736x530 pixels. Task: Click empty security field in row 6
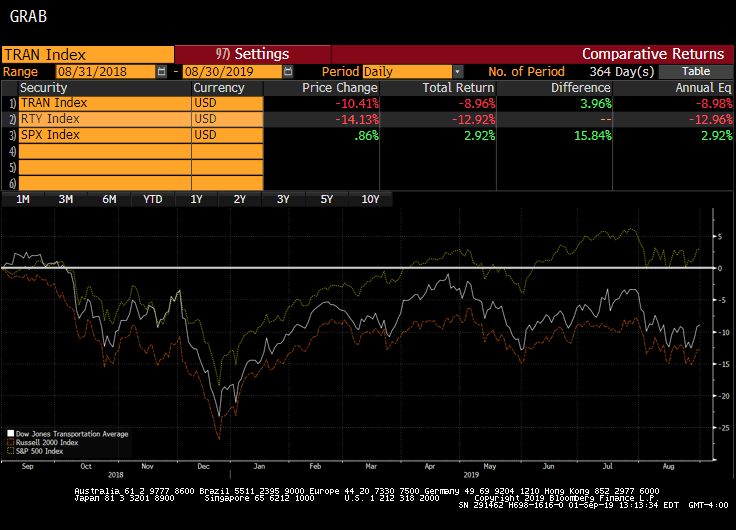pos(105,183)
